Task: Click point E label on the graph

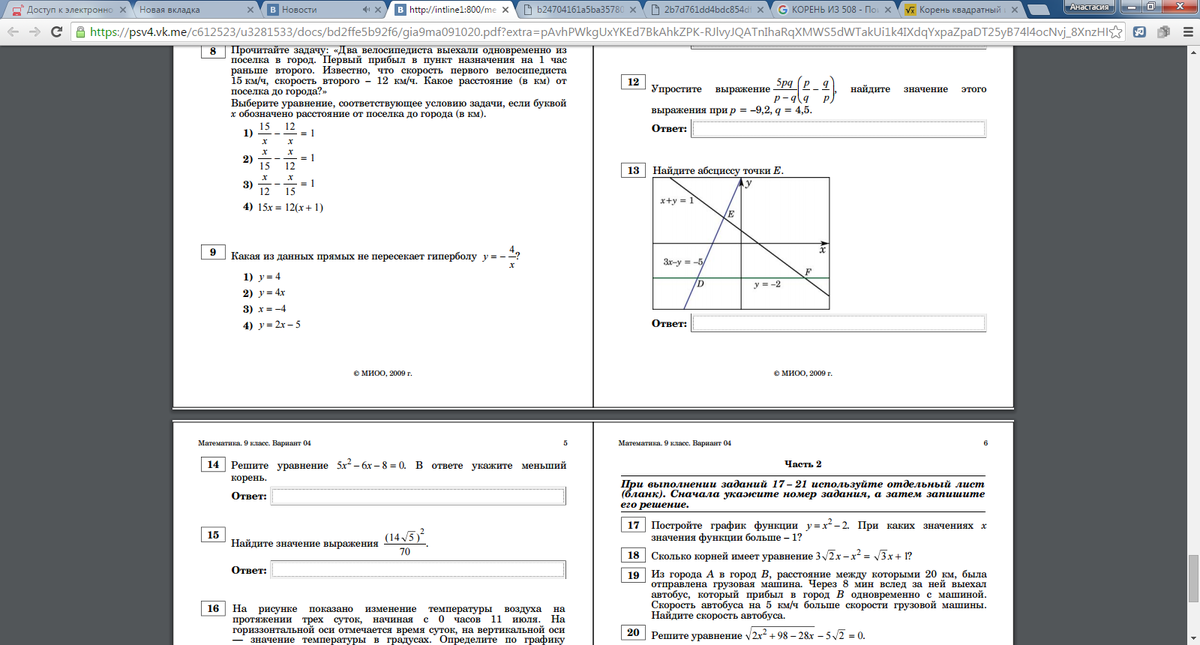Action: [x=731, y=215]
